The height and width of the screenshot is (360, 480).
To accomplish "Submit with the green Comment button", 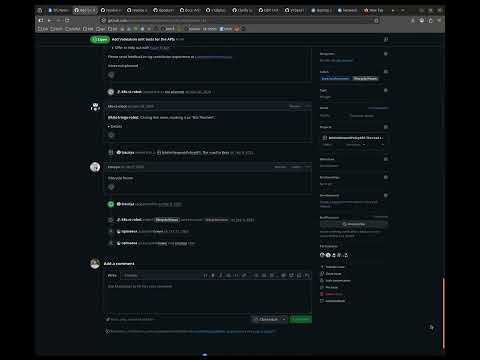I will point(301,319).
